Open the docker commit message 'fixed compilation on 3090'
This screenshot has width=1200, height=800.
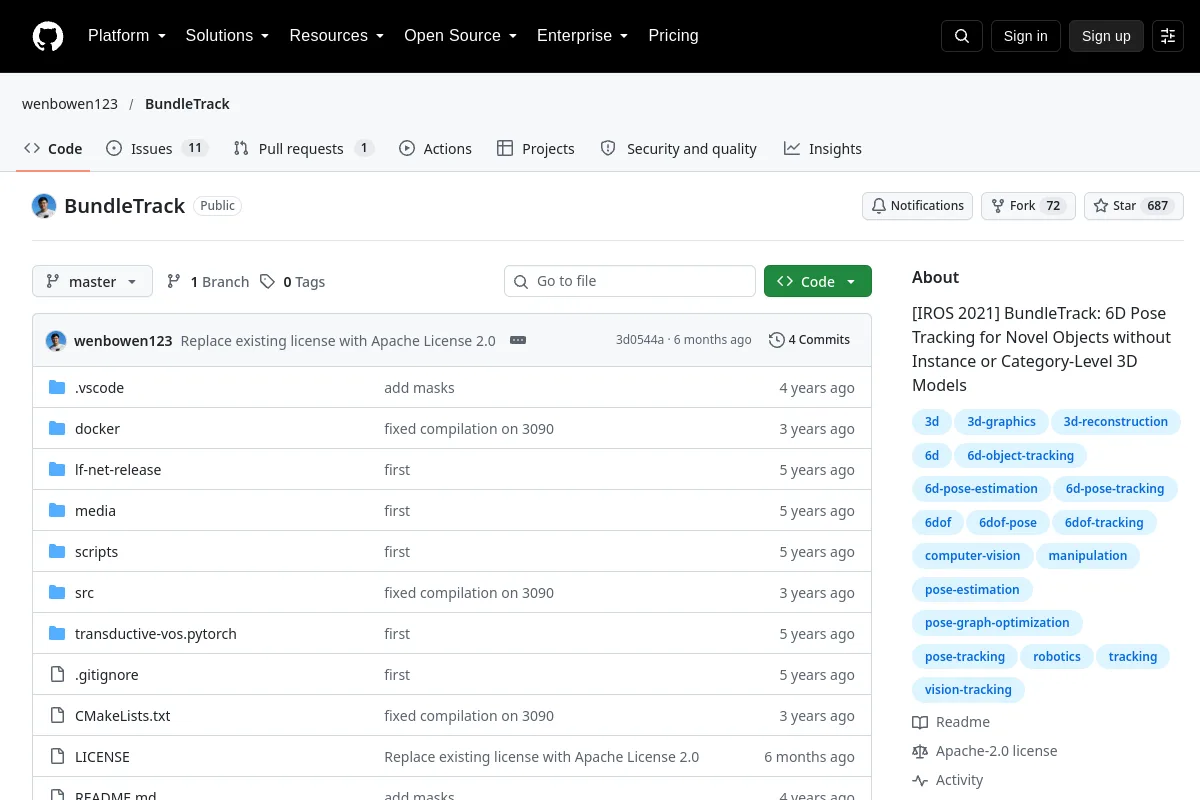tap(469, 429)
